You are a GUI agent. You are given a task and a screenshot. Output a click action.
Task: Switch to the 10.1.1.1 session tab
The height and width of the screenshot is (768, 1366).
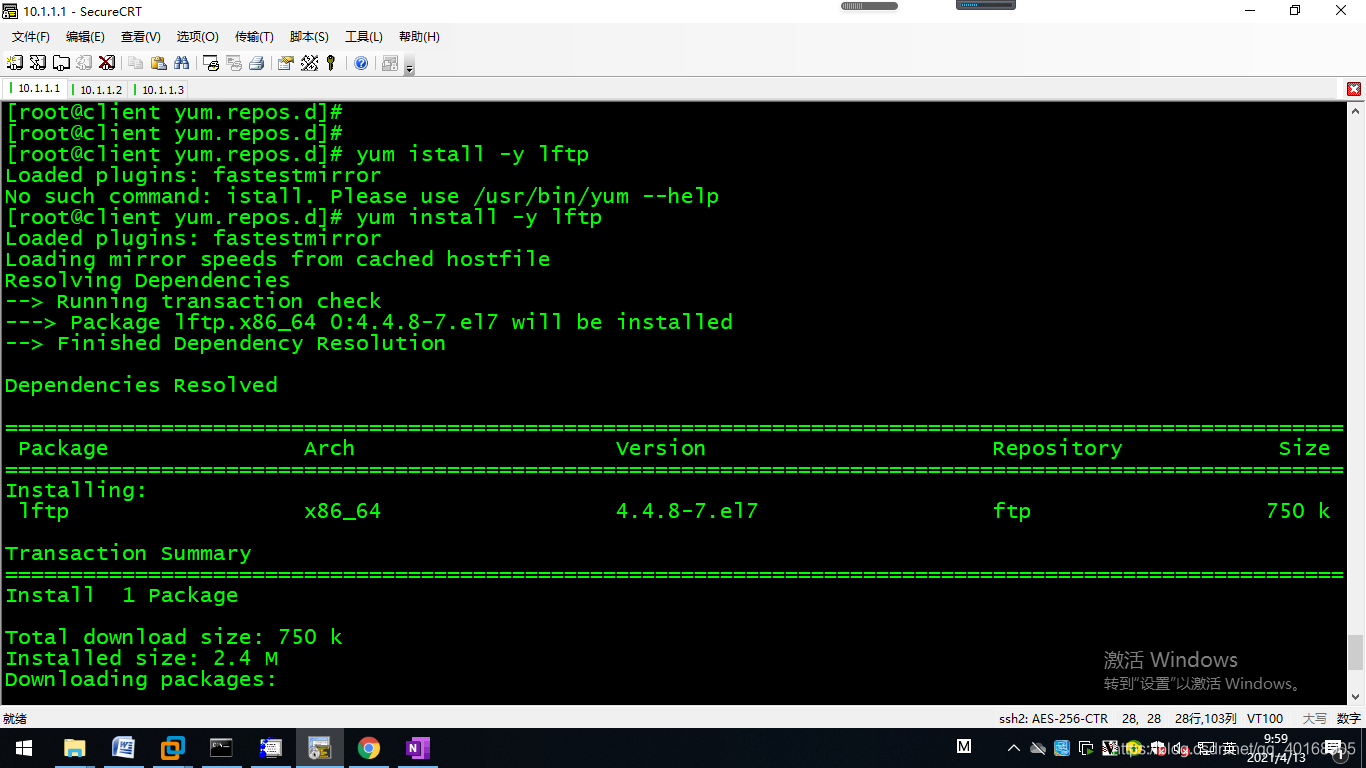36,89
